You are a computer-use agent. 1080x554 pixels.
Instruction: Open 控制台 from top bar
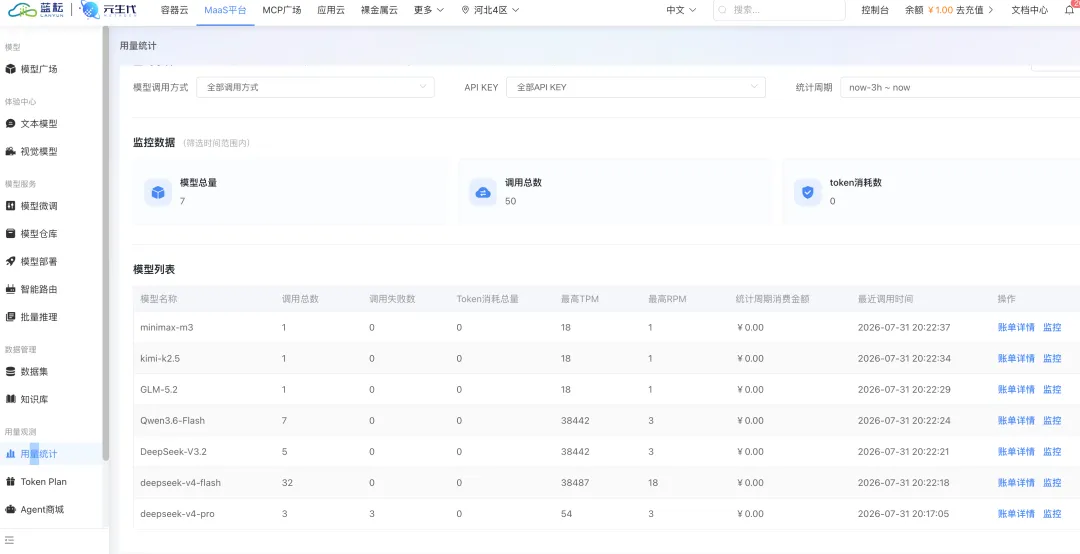[875, 10]
